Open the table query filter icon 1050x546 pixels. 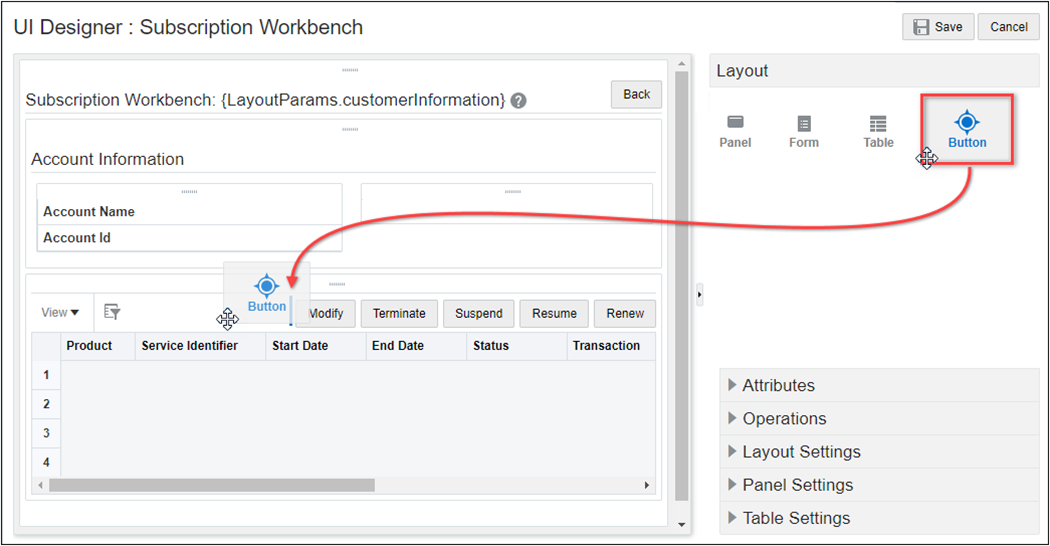[x=112, y=312]
